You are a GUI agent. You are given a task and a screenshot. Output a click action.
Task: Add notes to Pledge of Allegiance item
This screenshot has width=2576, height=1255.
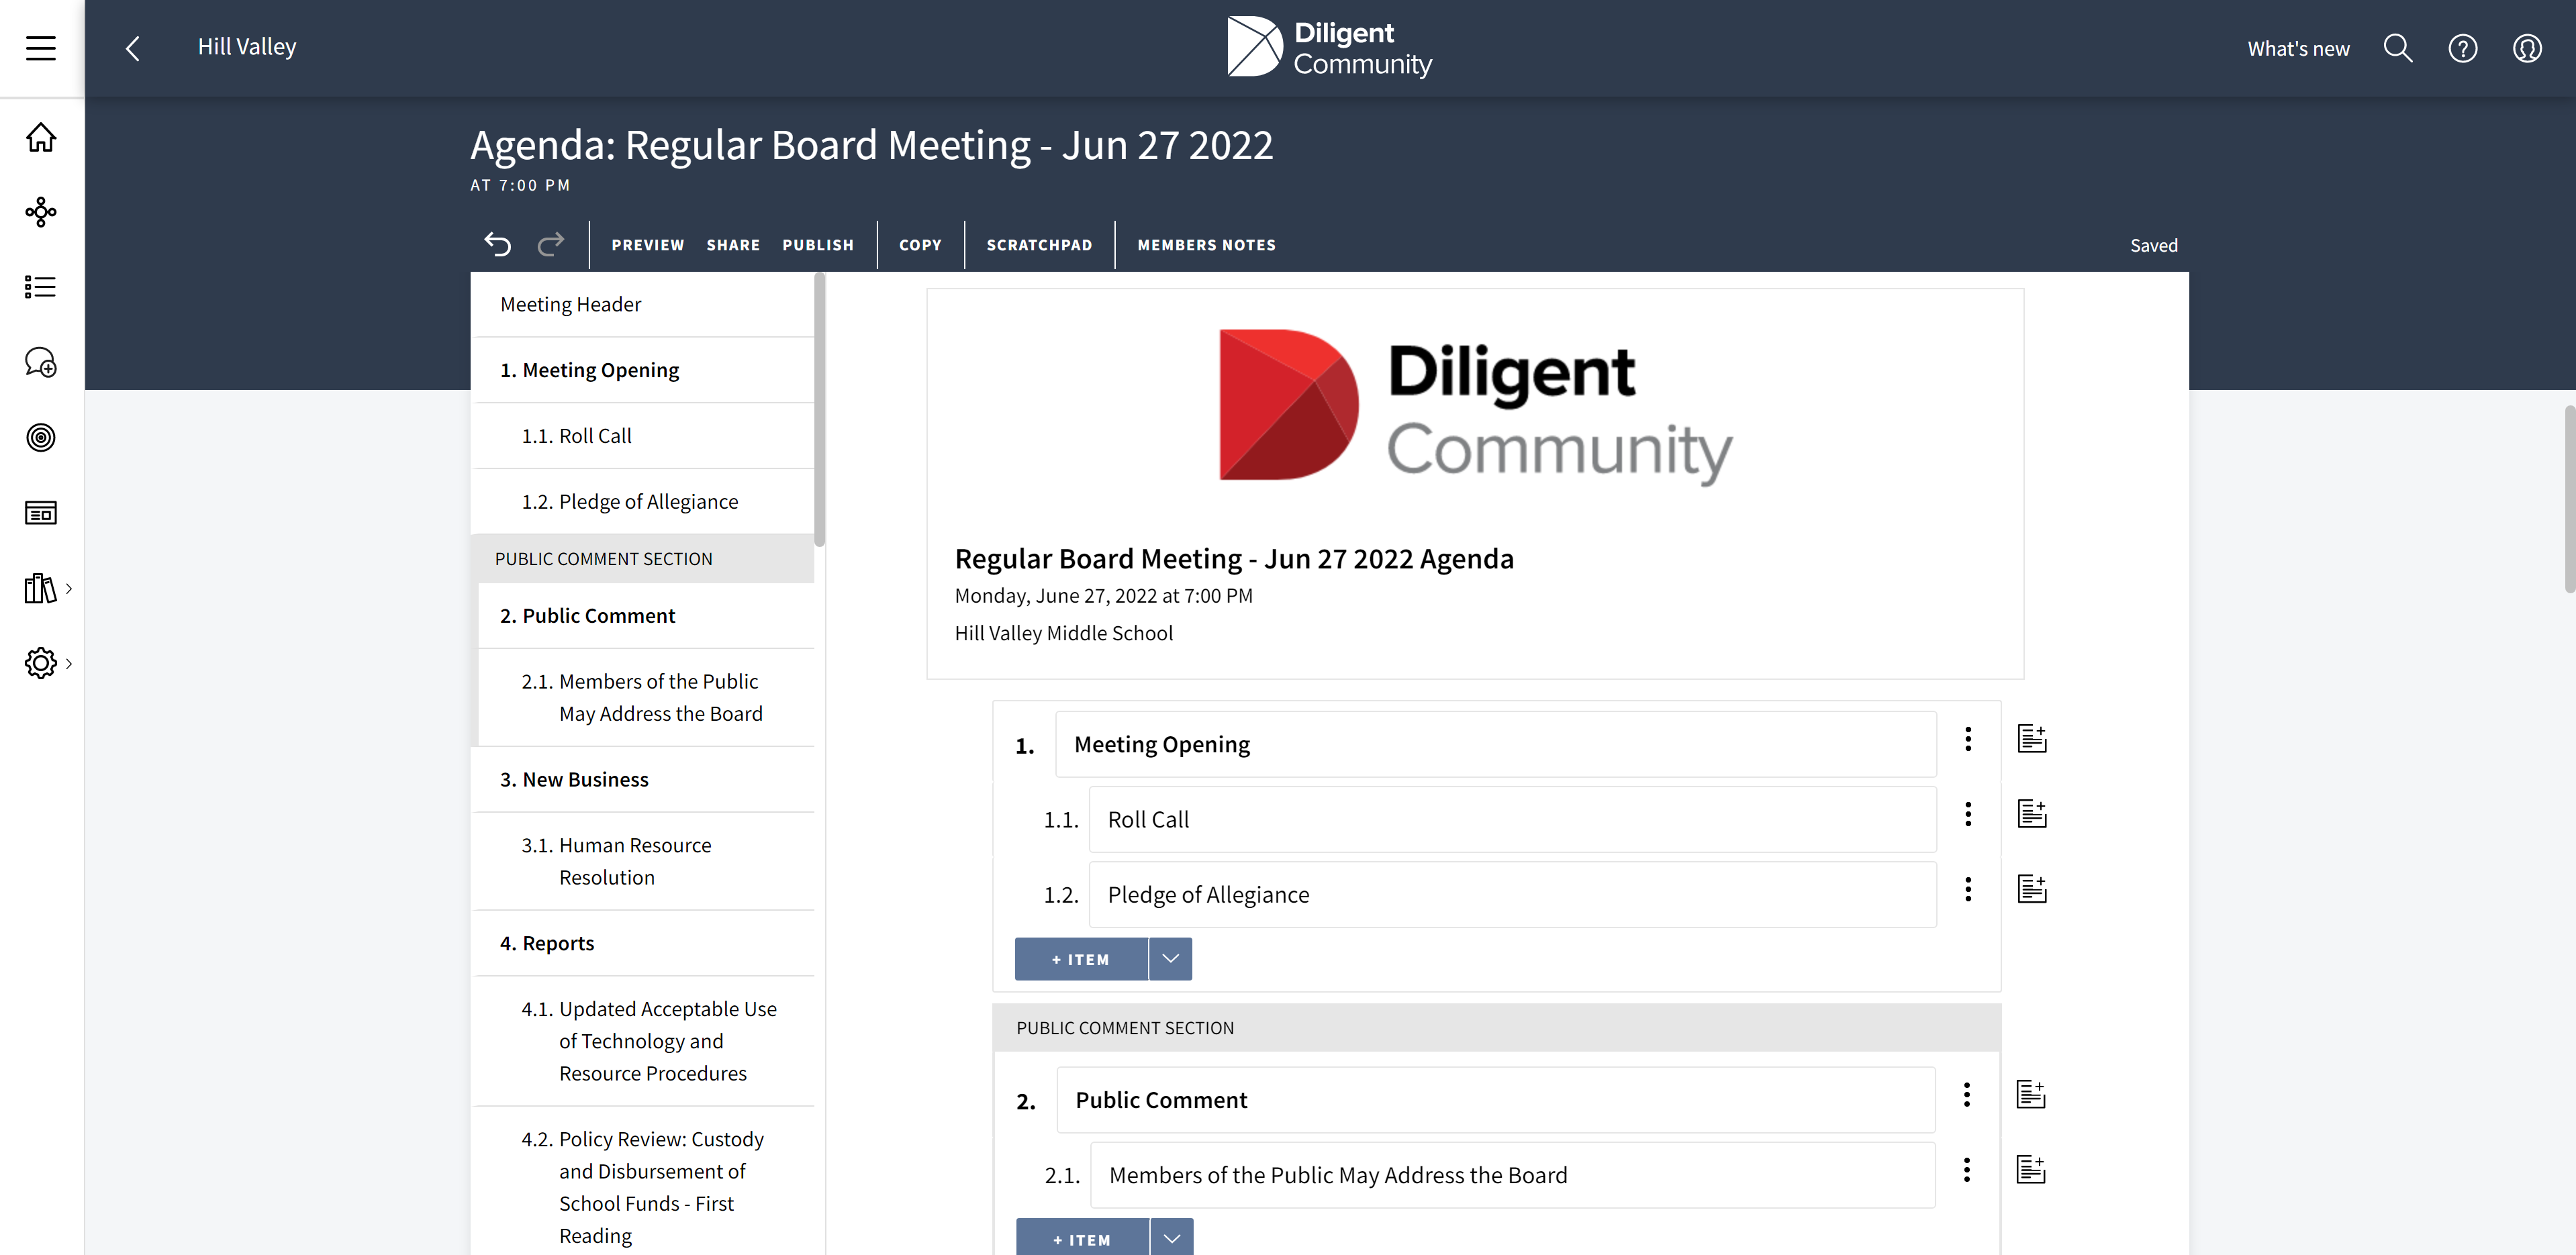pos(2032,889)
